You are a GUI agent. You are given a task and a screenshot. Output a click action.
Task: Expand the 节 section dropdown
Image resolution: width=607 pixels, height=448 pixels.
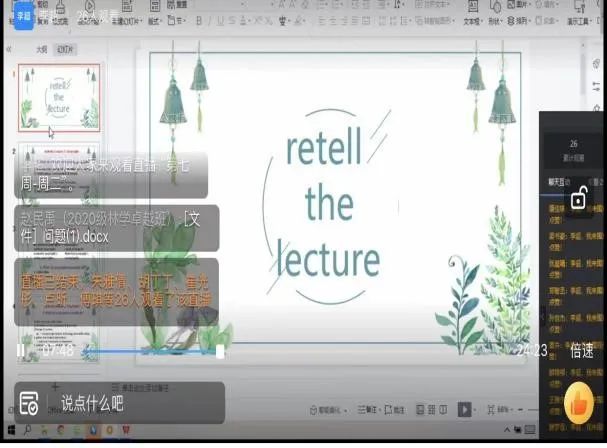[176, 21]
